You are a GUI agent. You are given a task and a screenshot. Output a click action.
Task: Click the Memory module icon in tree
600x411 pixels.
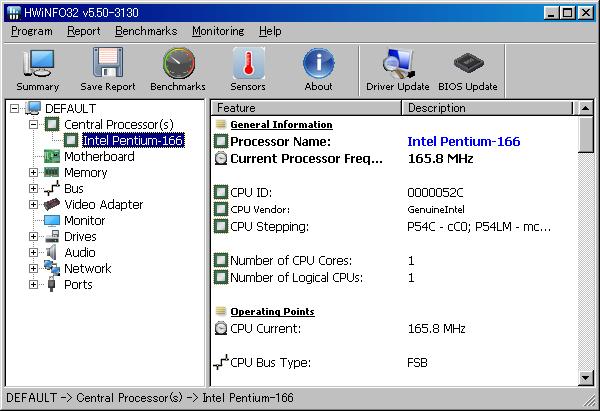click(51, 172)
